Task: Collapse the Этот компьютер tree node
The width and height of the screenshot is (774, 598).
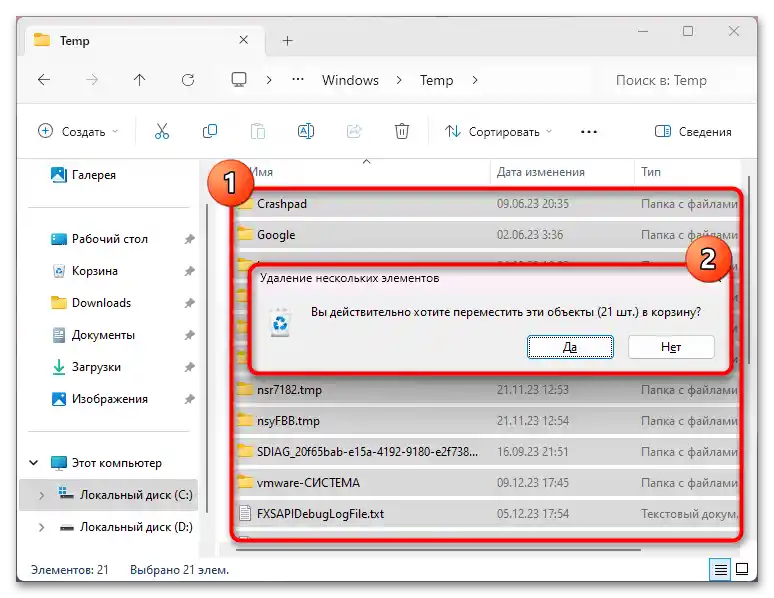Action: click(x=34, y=463)
